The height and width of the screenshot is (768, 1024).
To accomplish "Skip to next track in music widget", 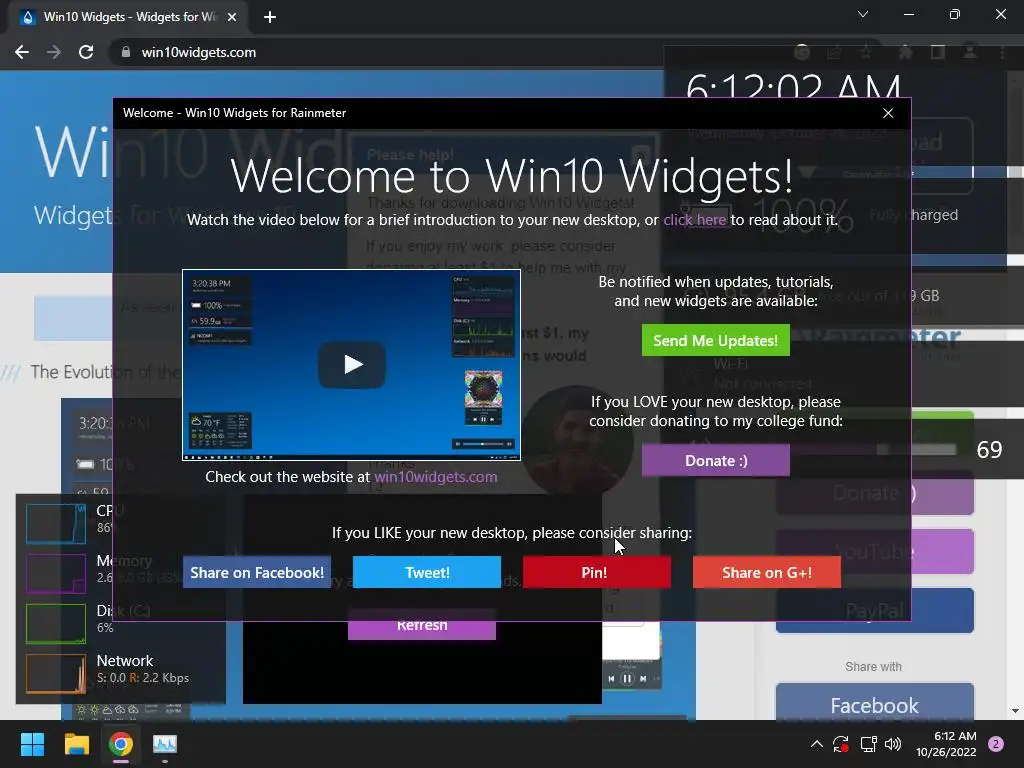I will (x=643, y=679).
